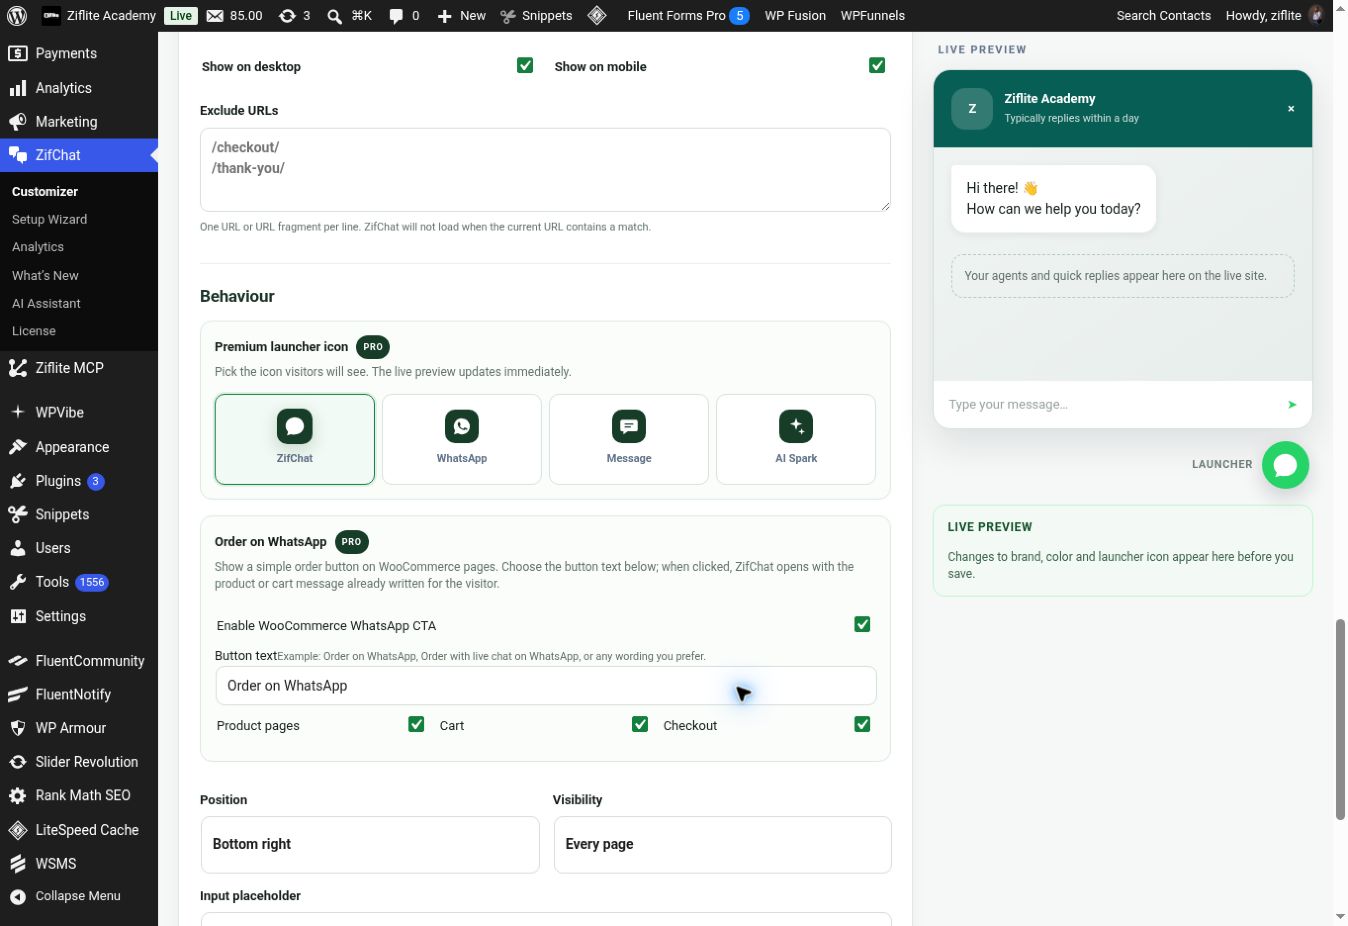Go to What's New submenu
The image size is (1348, 926).
click(45, 275)
